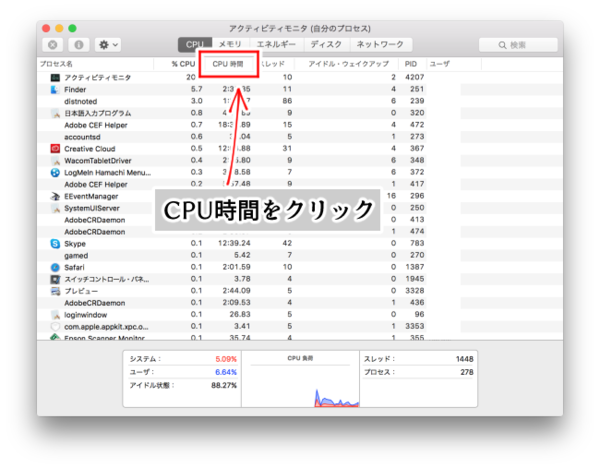This screenshot has height=468, width=600.
Task: Click the loginwindow process icon
Action: click(56, 315)
